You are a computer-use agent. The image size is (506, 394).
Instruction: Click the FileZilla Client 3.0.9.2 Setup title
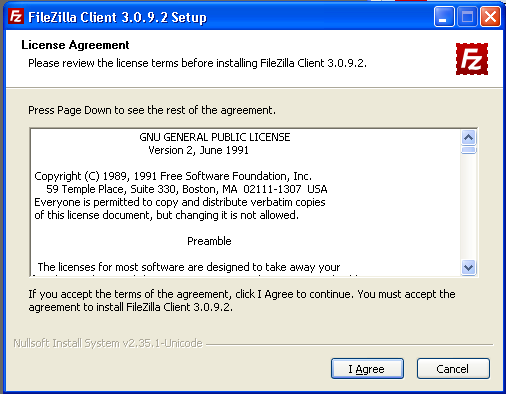pyautogui.click(x=117, y=17)
